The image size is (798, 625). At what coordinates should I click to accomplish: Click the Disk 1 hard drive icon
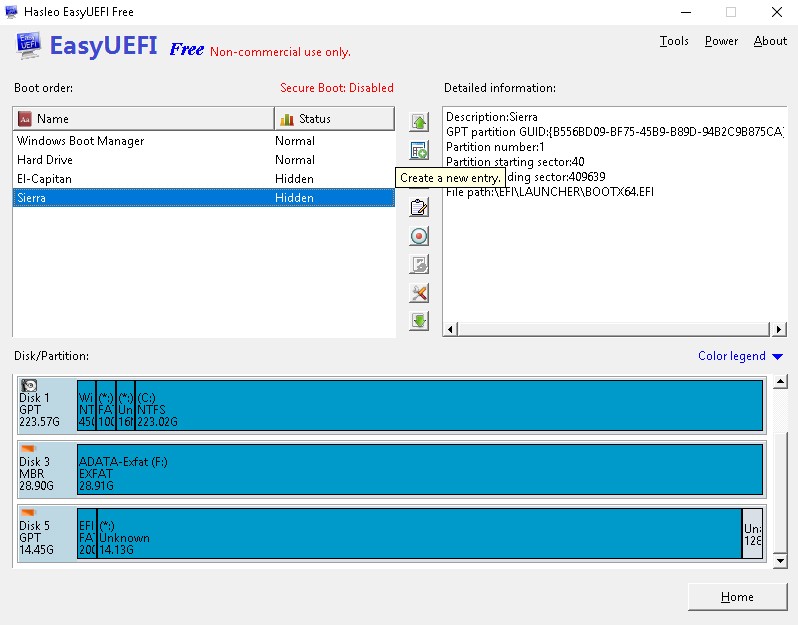29,385
